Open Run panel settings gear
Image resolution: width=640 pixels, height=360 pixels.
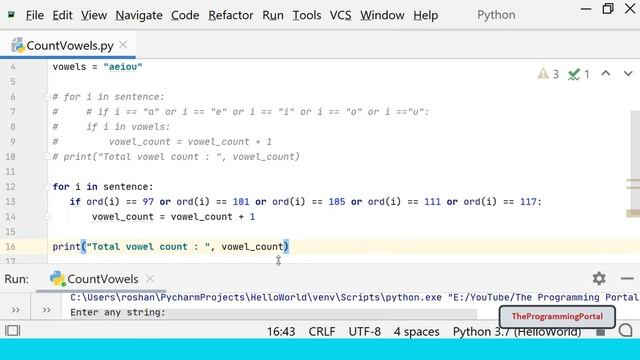599,278
